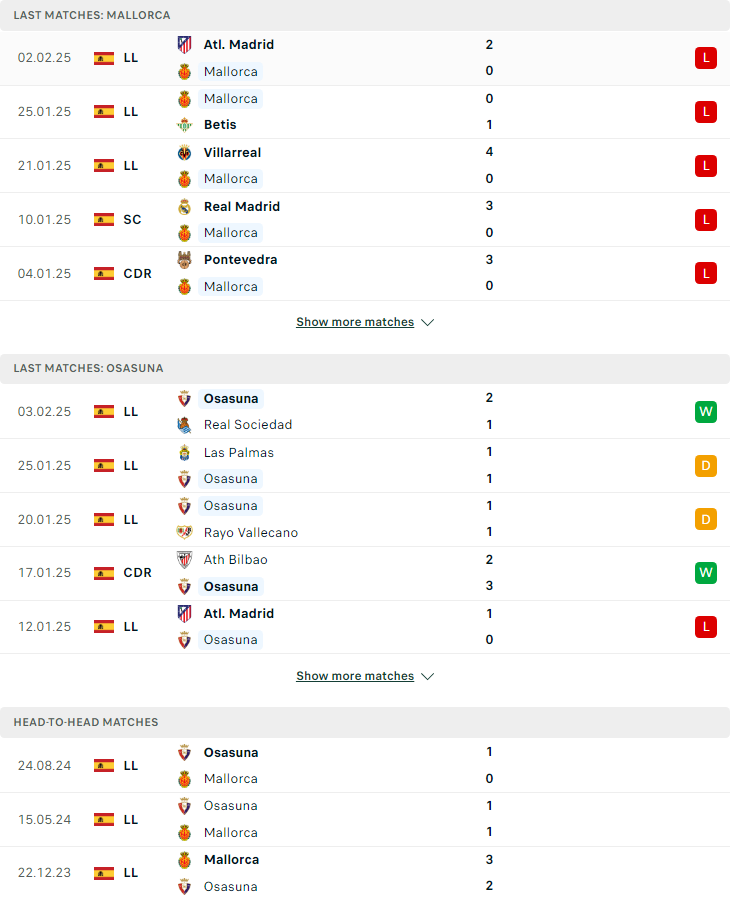
Task: Click the Rayo Vallecano crest icon
Action: pyautogui.click(x=184, y=533)
